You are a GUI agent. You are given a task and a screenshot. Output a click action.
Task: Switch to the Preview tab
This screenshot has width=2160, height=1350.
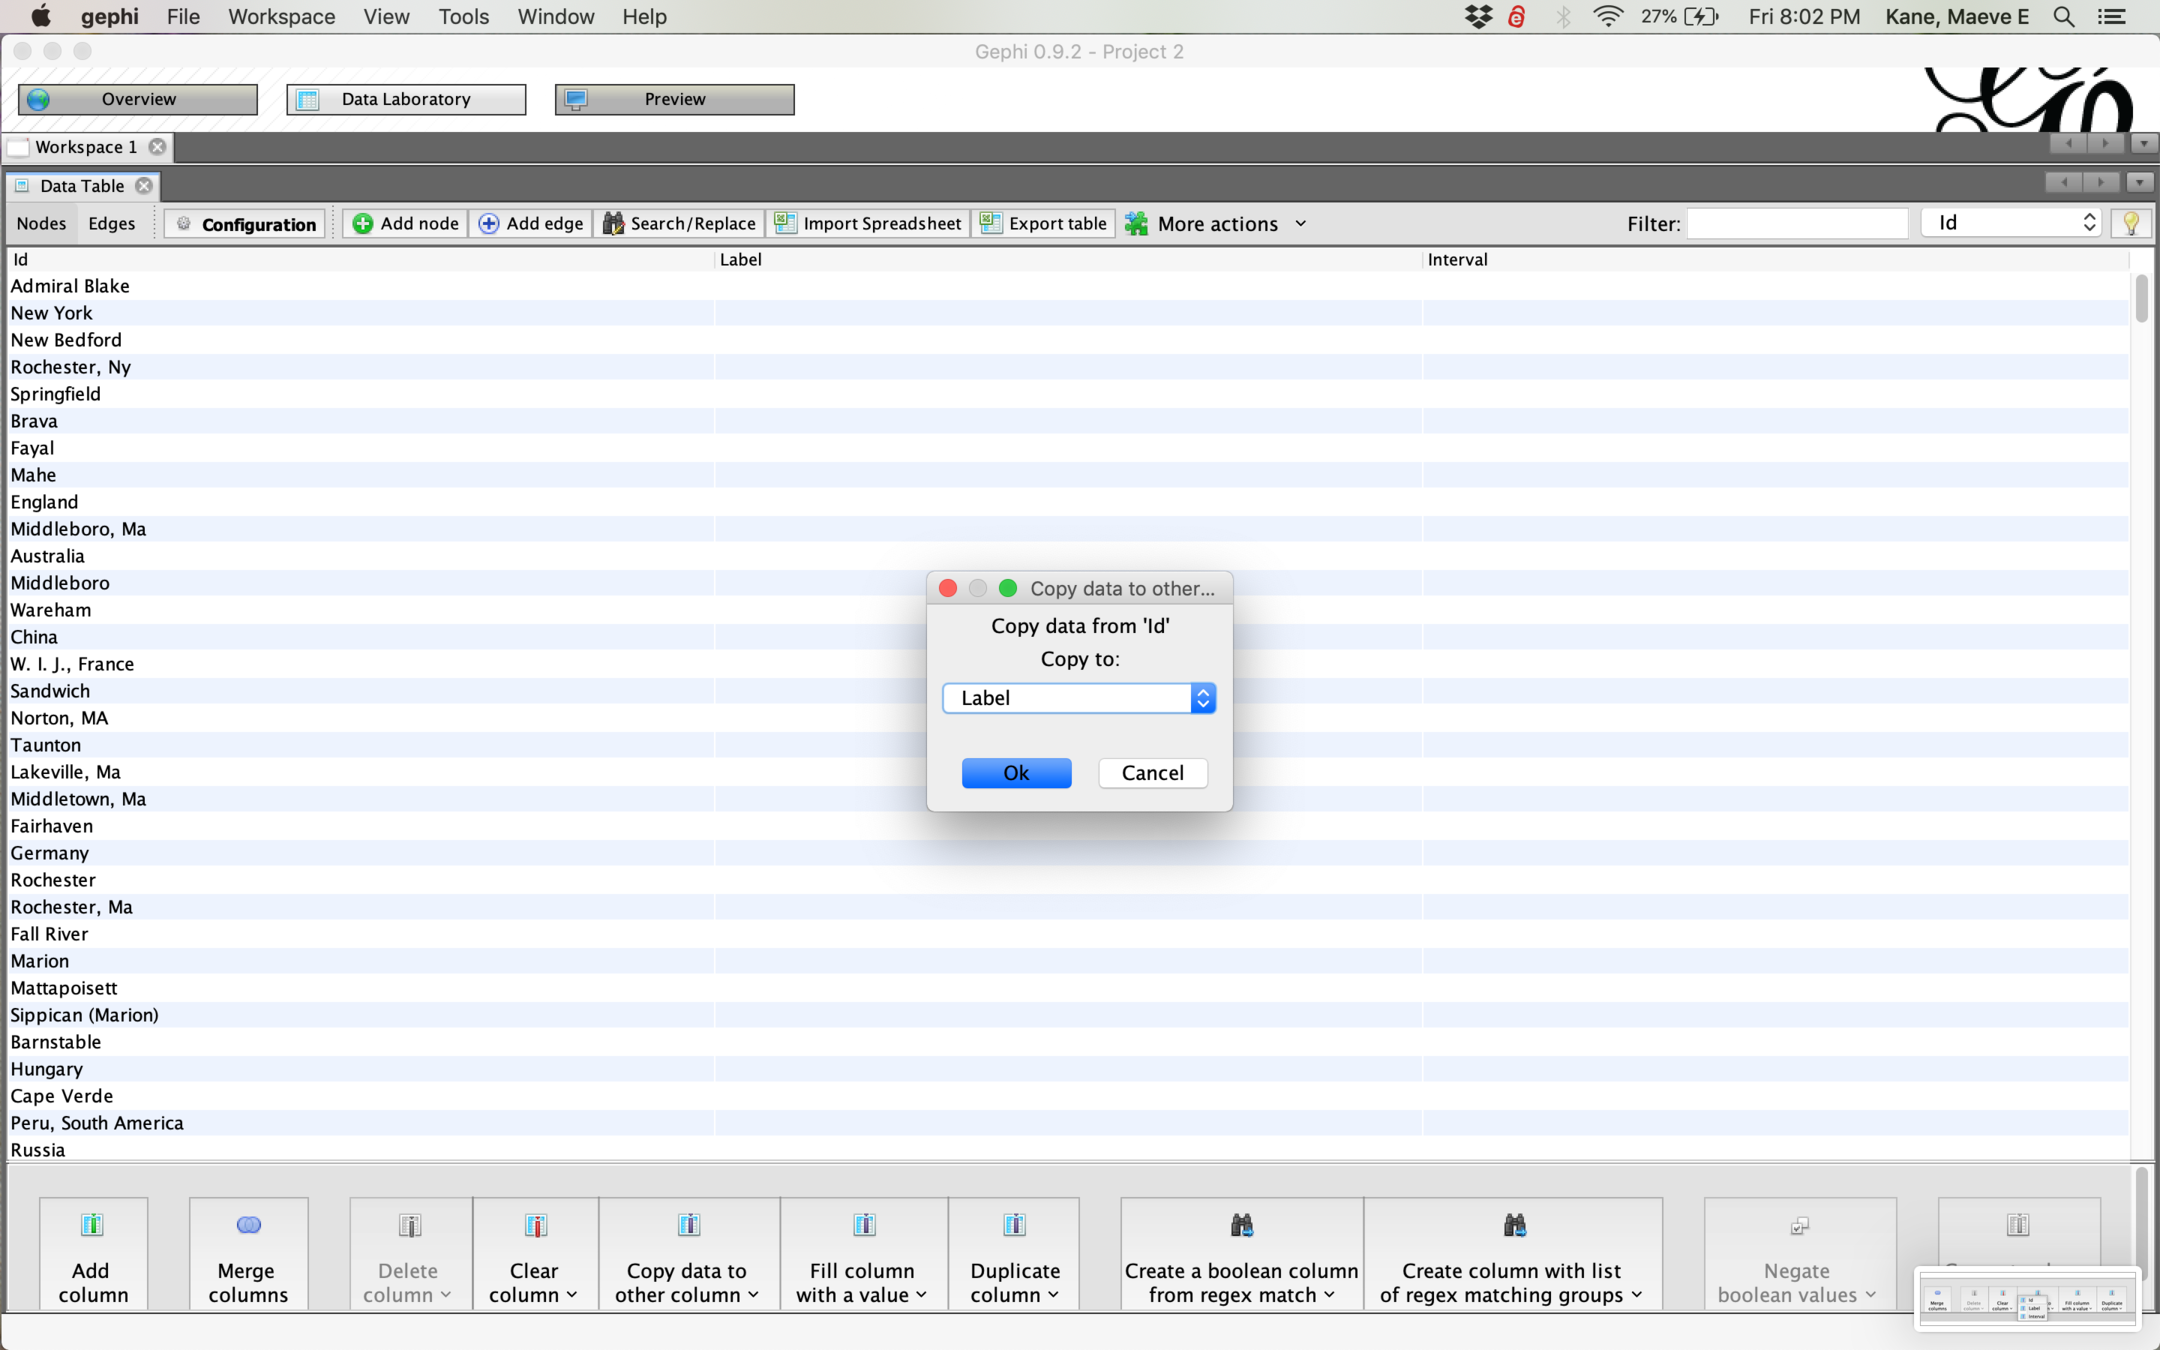tap(674, 99)
